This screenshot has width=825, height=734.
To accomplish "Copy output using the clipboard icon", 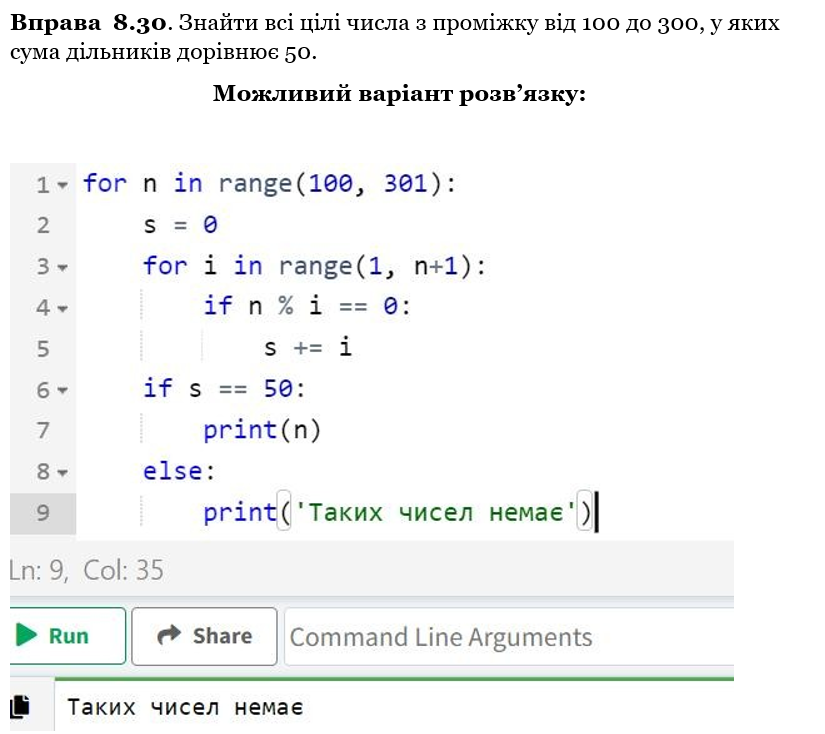I will [20, 706].
